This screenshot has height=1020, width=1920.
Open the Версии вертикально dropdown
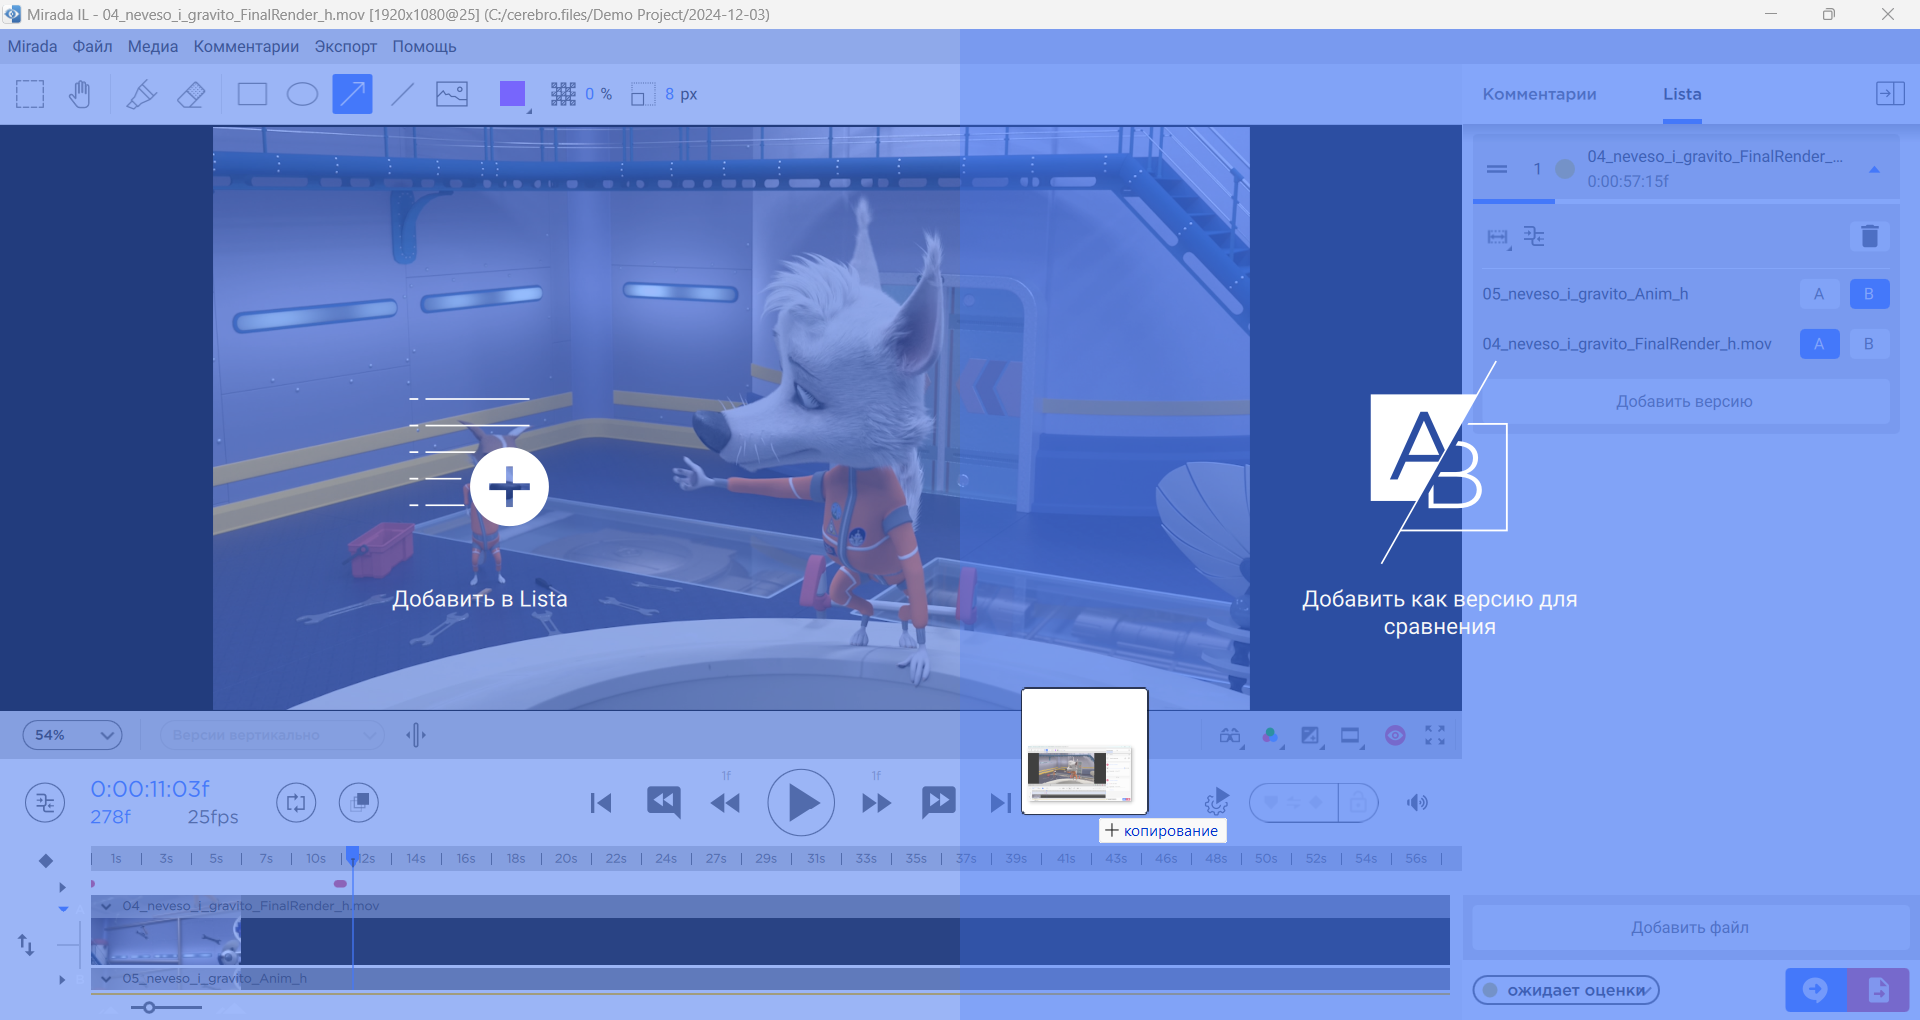click(272, 735)
